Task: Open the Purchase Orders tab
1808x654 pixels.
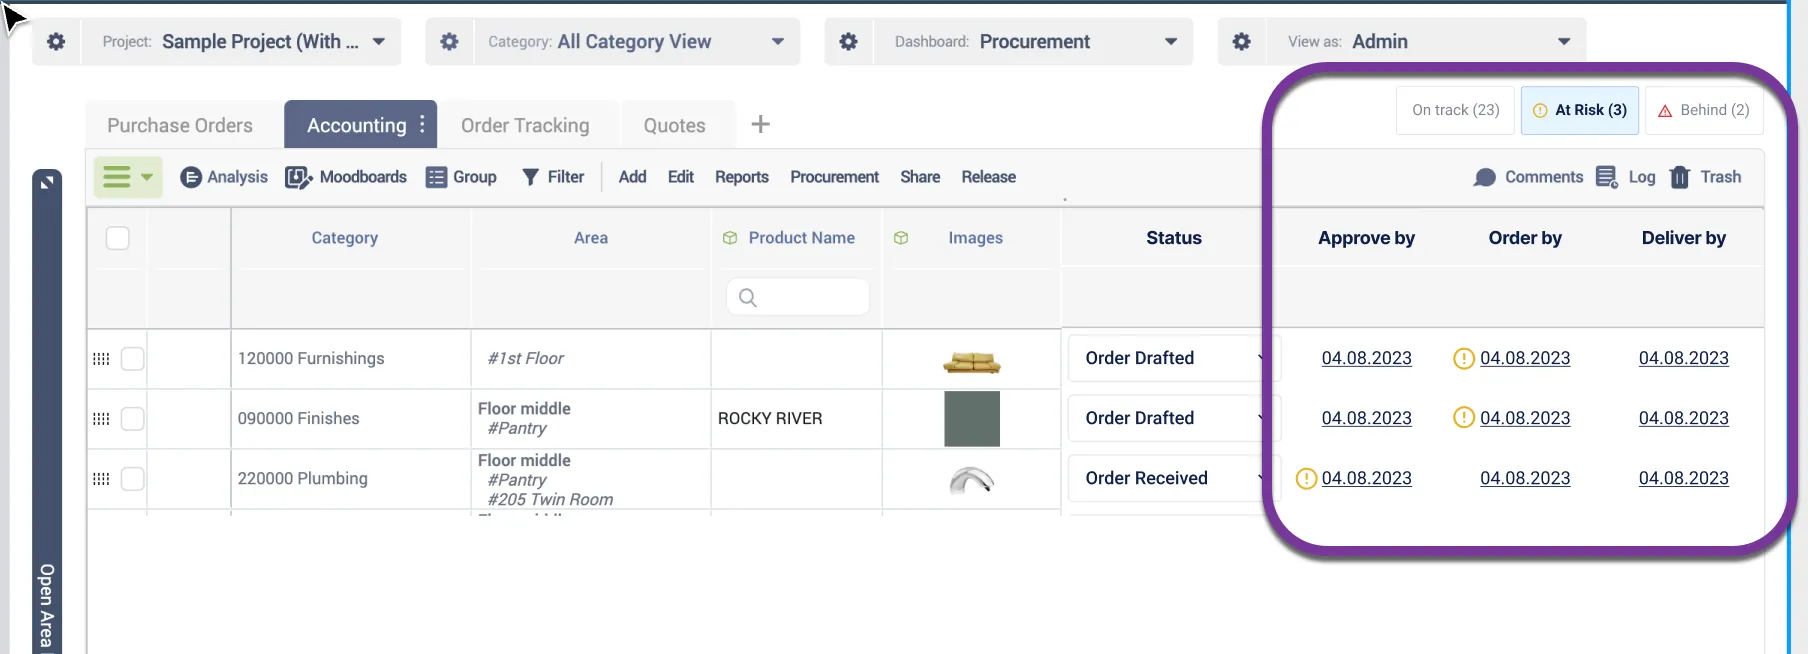Action: [x=180, y=126]
